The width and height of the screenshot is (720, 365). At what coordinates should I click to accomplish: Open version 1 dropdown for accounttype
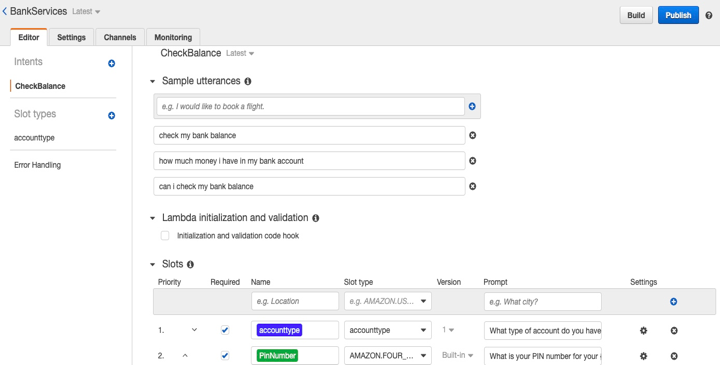448,330
